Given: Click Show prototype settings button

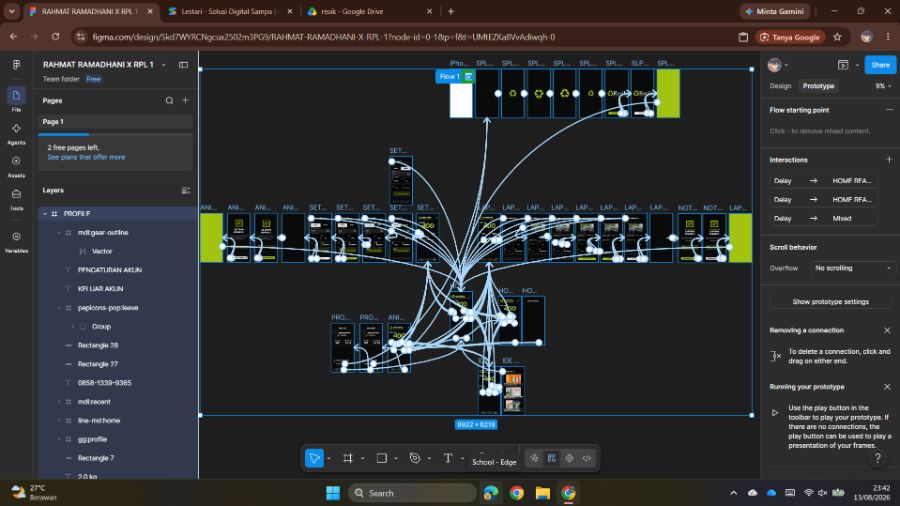Looking at the screenshot, I should pos(830,301).
